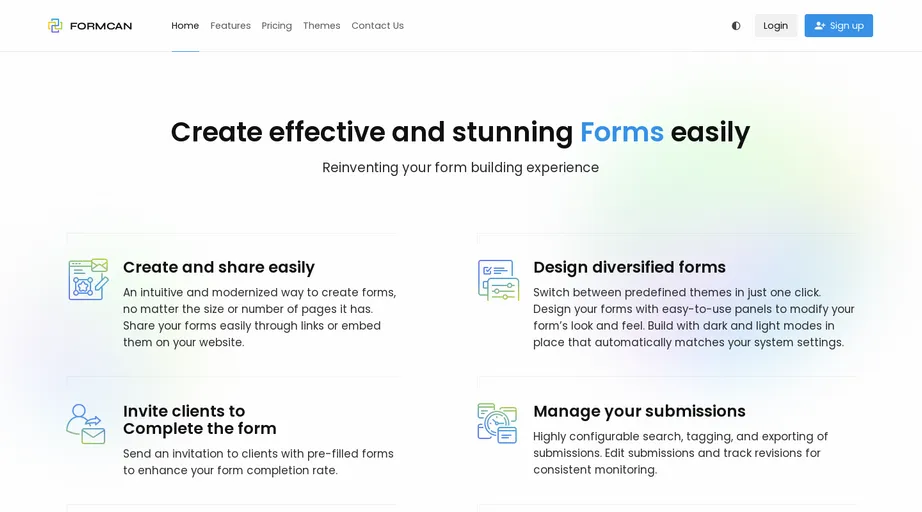922x512 pixels.
Task: Click the blue word "Forms" in headline
Action: point(622,132)
